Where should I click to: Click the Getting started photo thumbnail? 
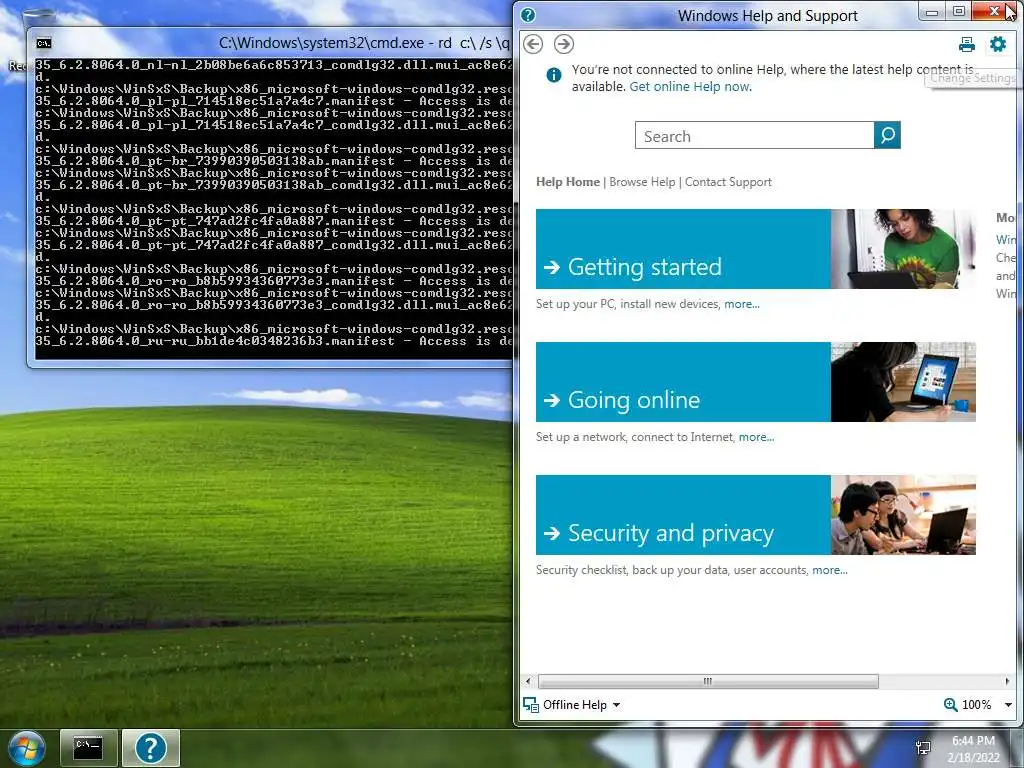point(903,249)
